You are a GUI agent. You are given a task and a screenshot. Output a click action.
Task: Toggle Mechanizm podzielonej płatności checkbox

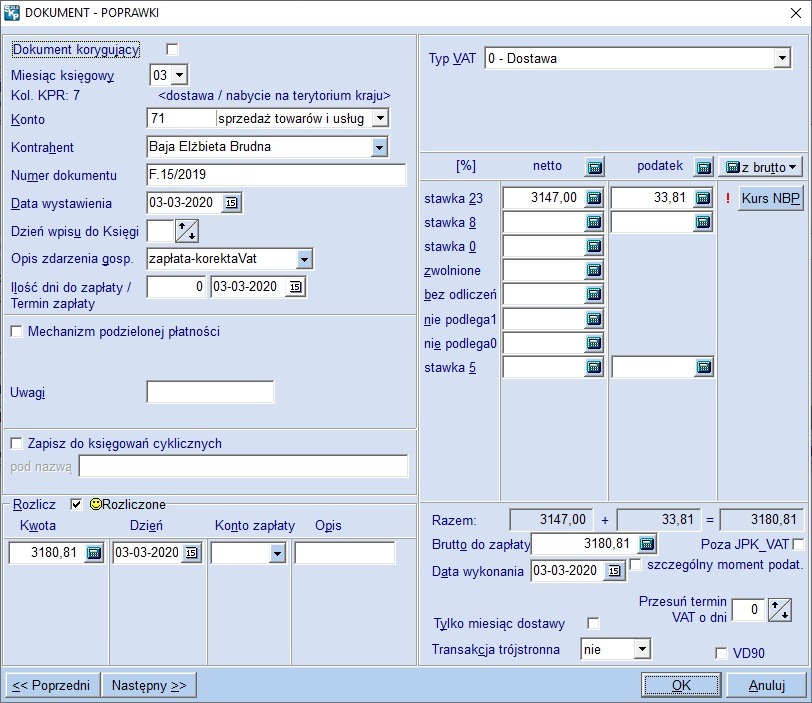coord(17,332)
